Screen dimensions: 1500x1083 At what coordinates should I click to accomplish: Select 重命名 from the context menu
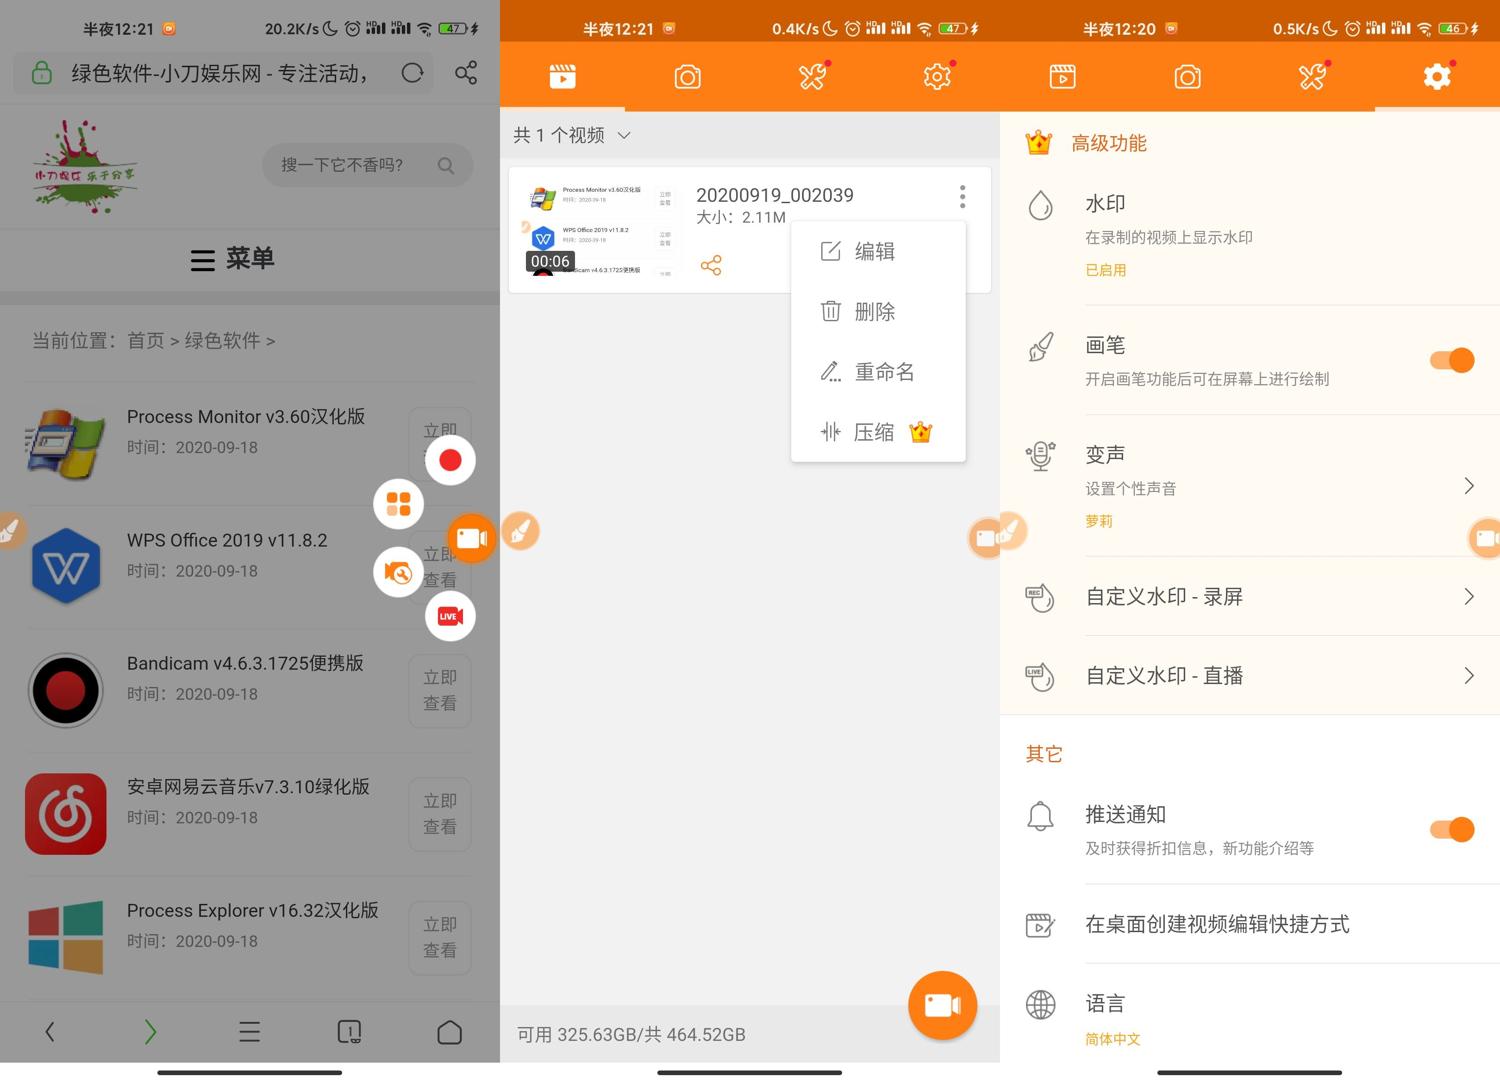884,372
